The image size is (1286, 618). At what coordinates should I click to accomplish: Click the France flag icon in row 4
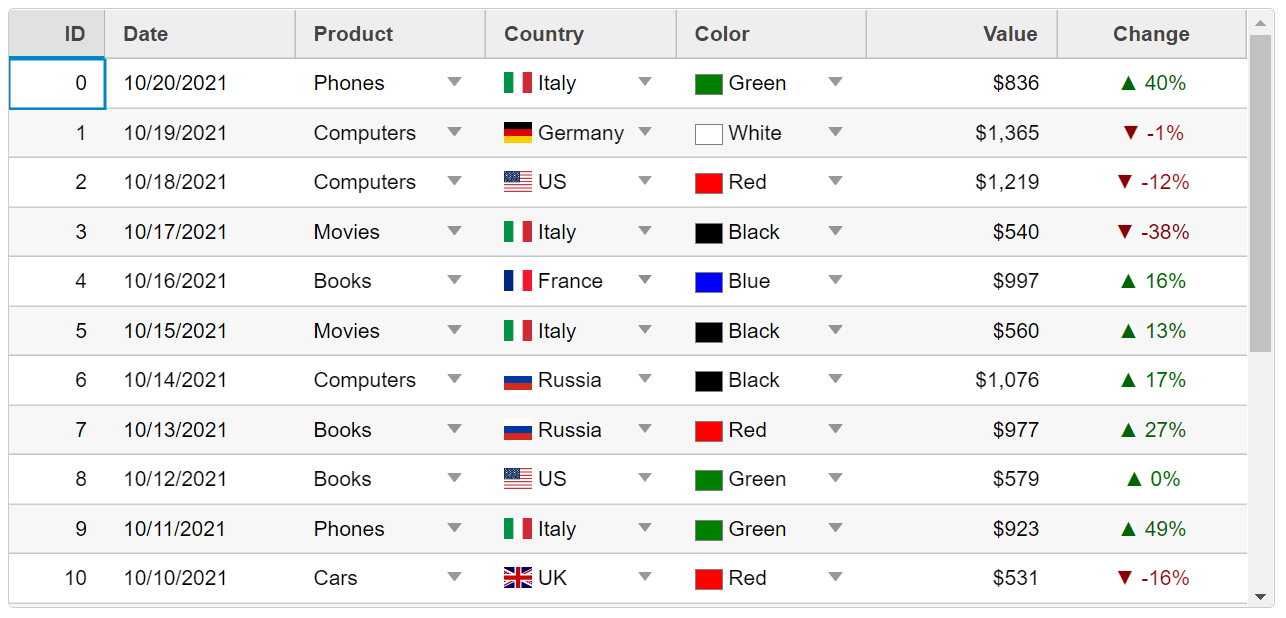(x=517, y=281)
